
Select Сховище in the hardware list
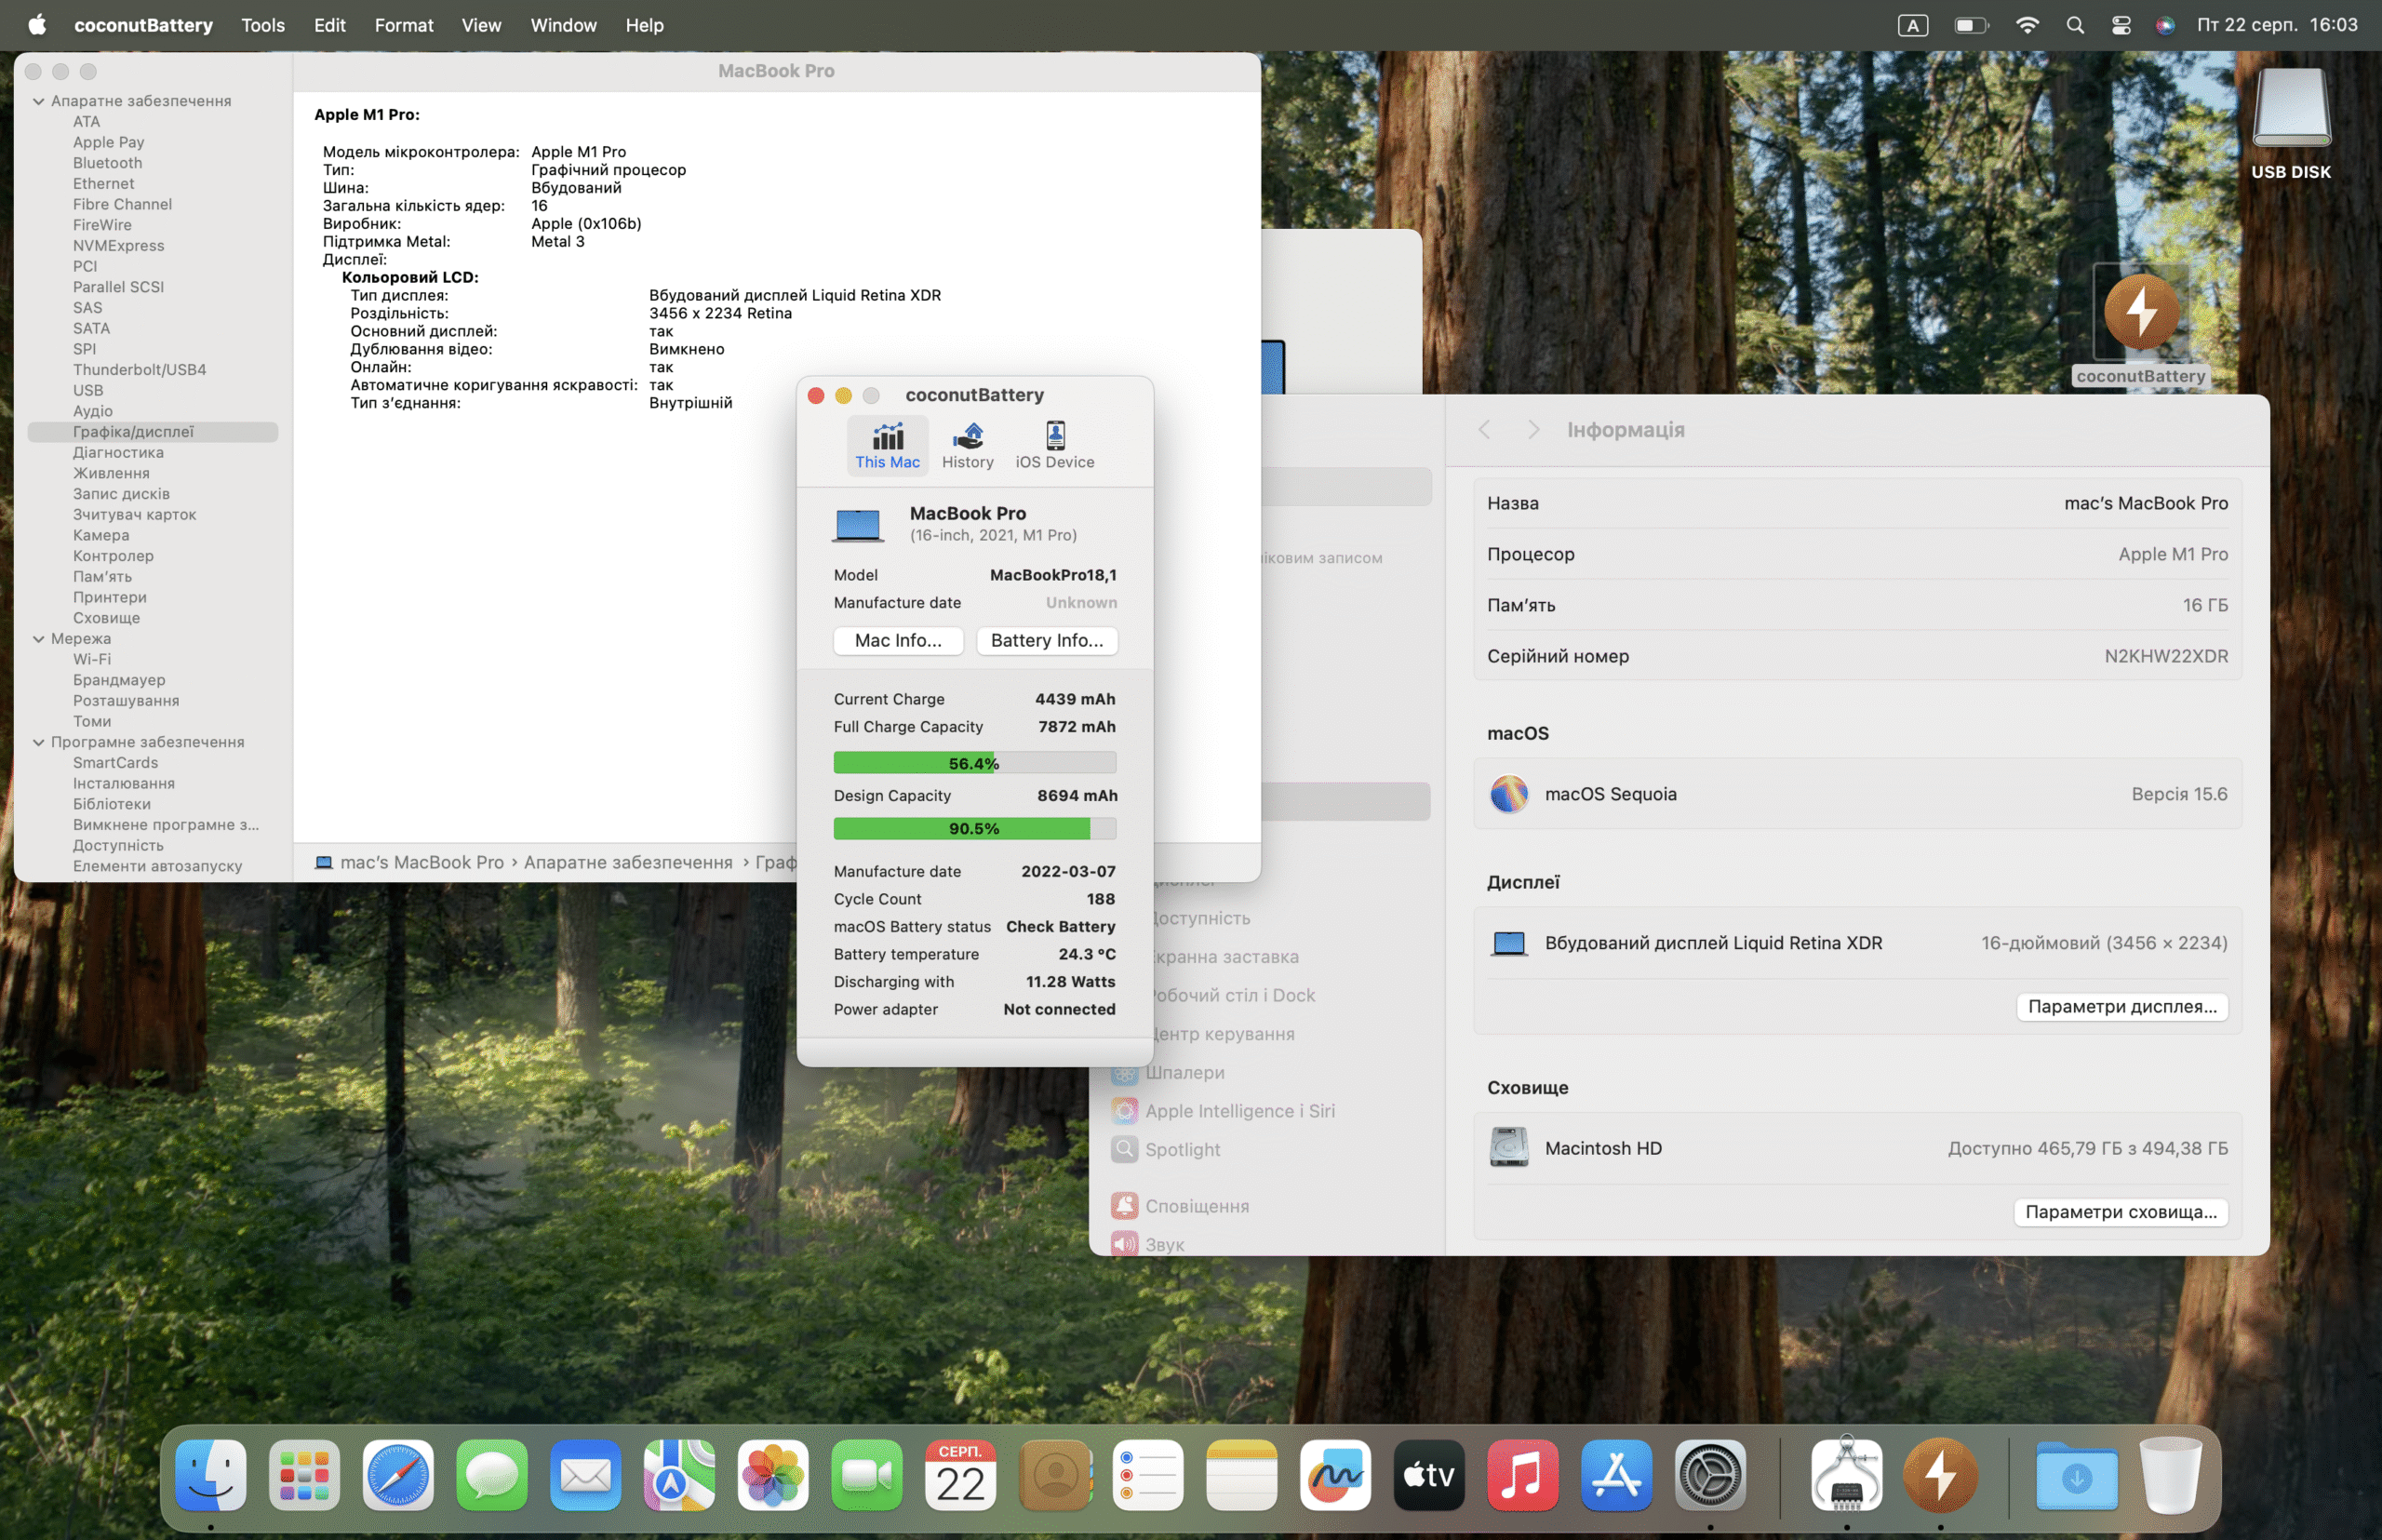(x=106, y=618)
